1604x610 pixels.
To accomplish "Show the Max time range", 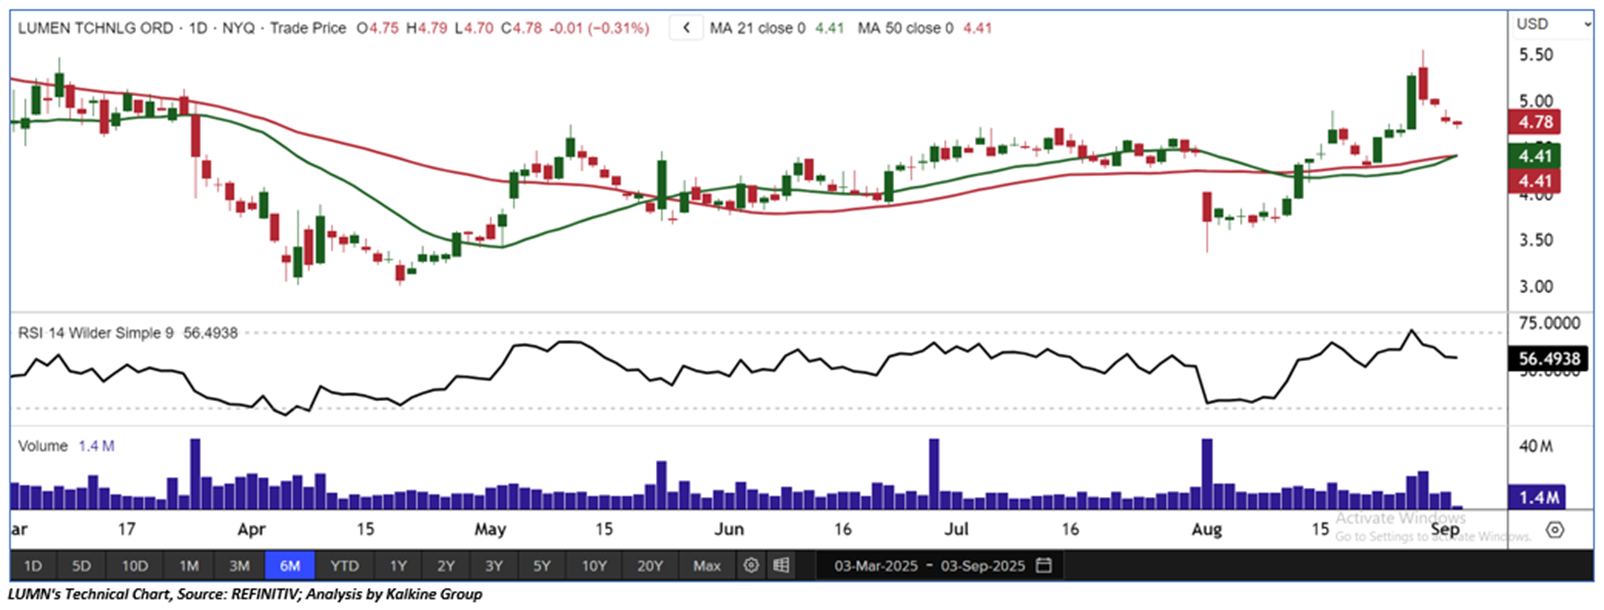I will pos(707,566).
